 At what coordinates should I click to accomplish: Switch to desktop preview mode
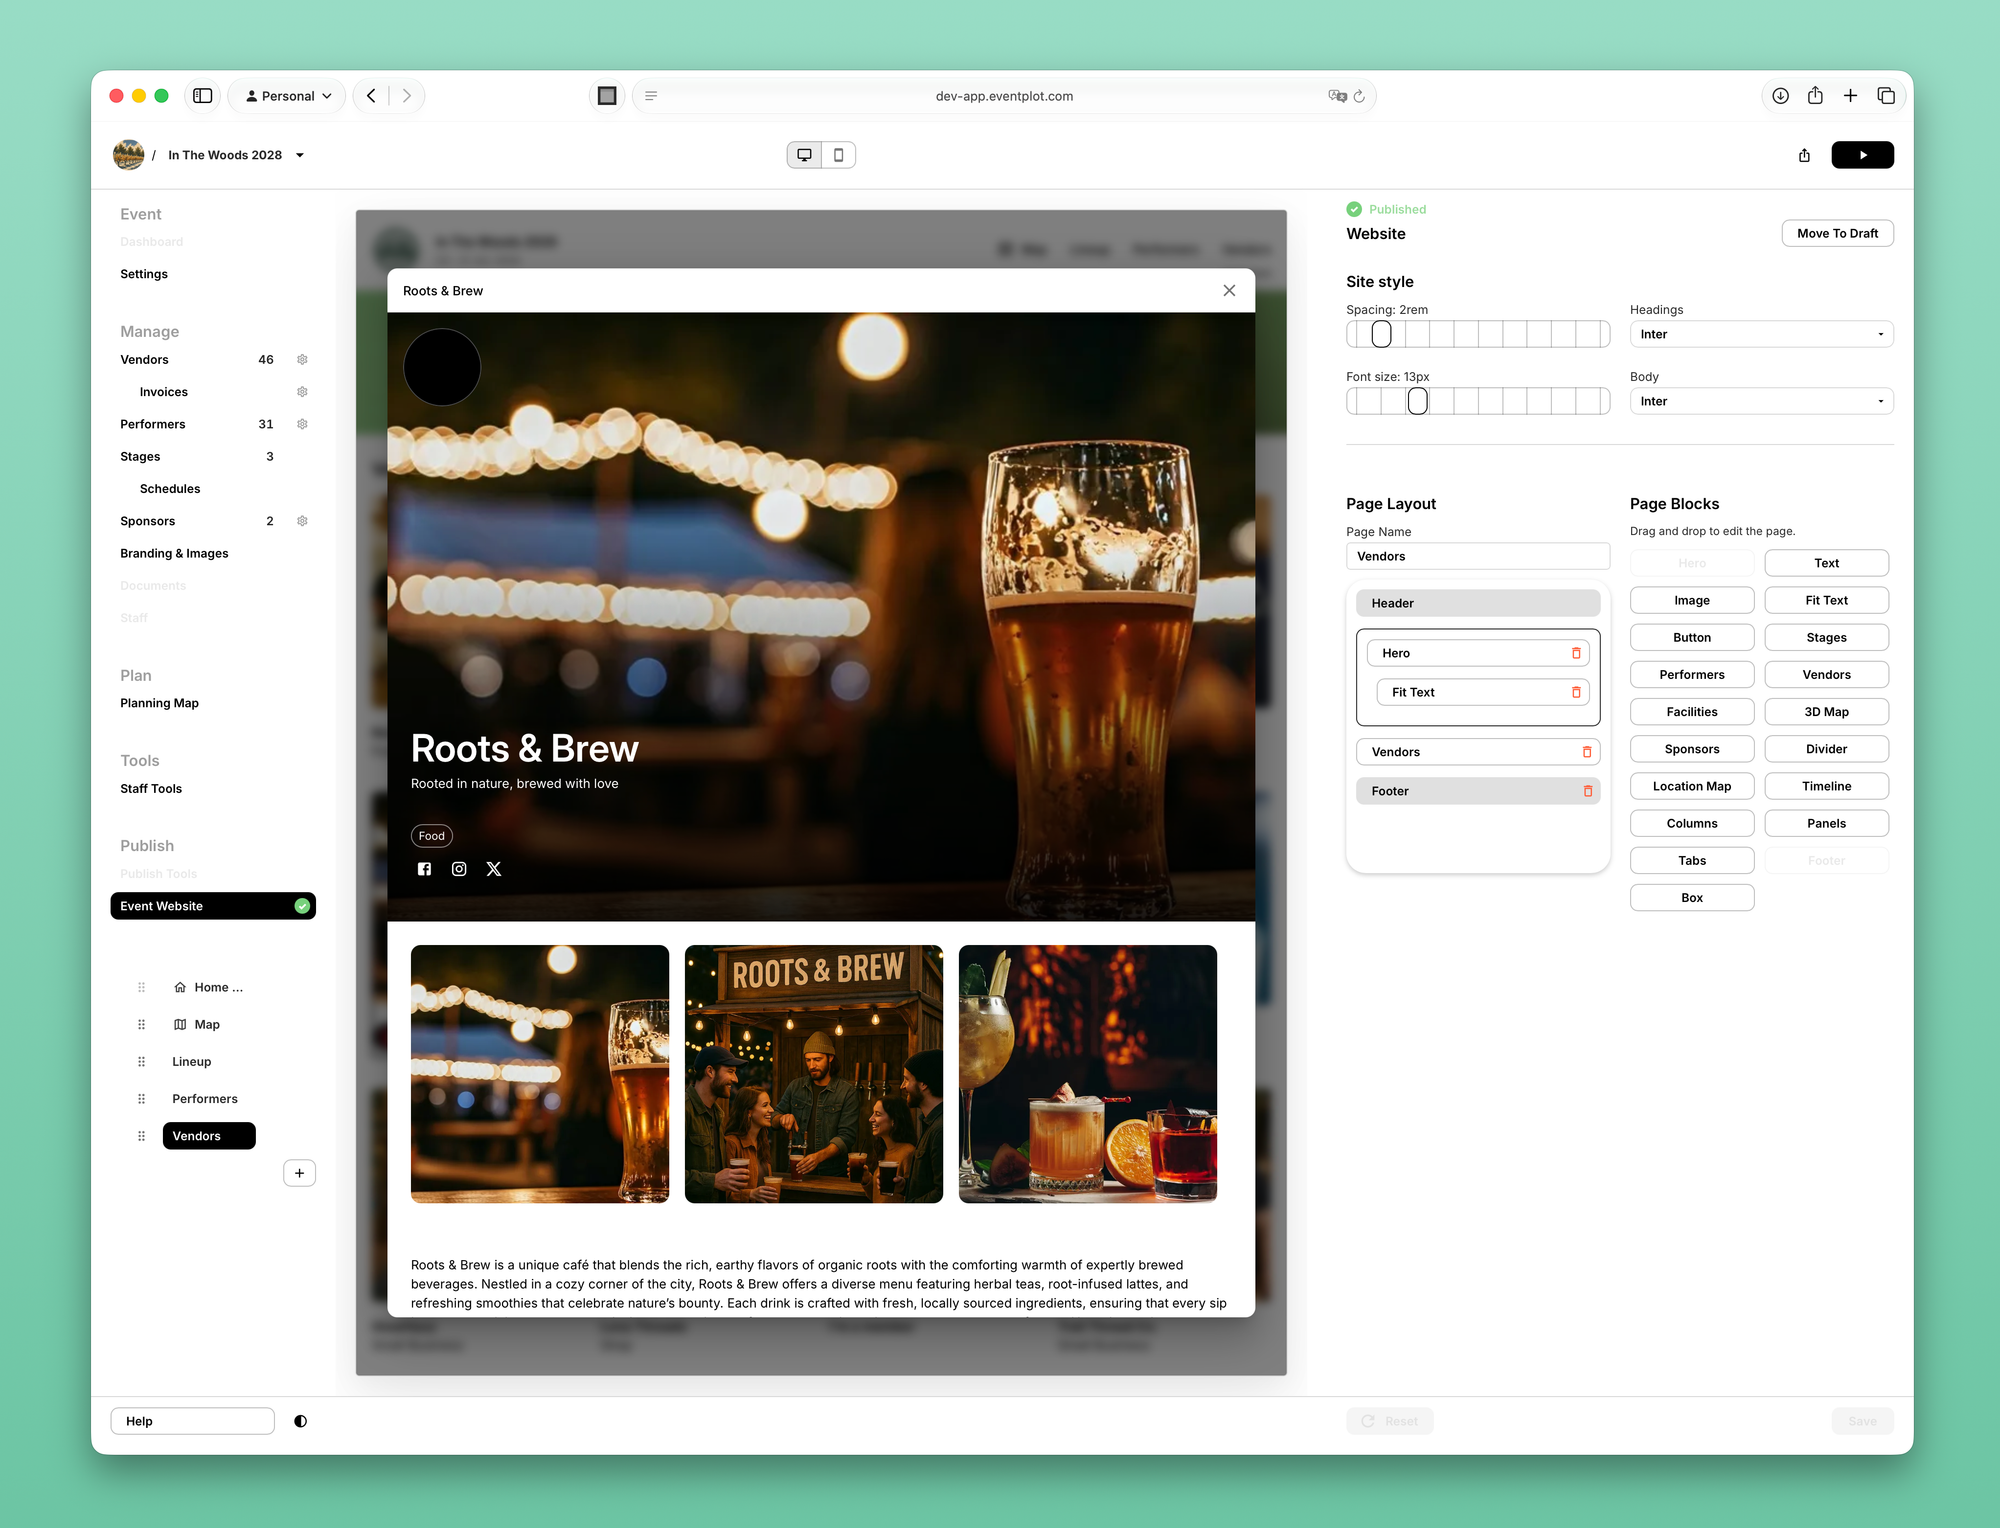point(804,155)
